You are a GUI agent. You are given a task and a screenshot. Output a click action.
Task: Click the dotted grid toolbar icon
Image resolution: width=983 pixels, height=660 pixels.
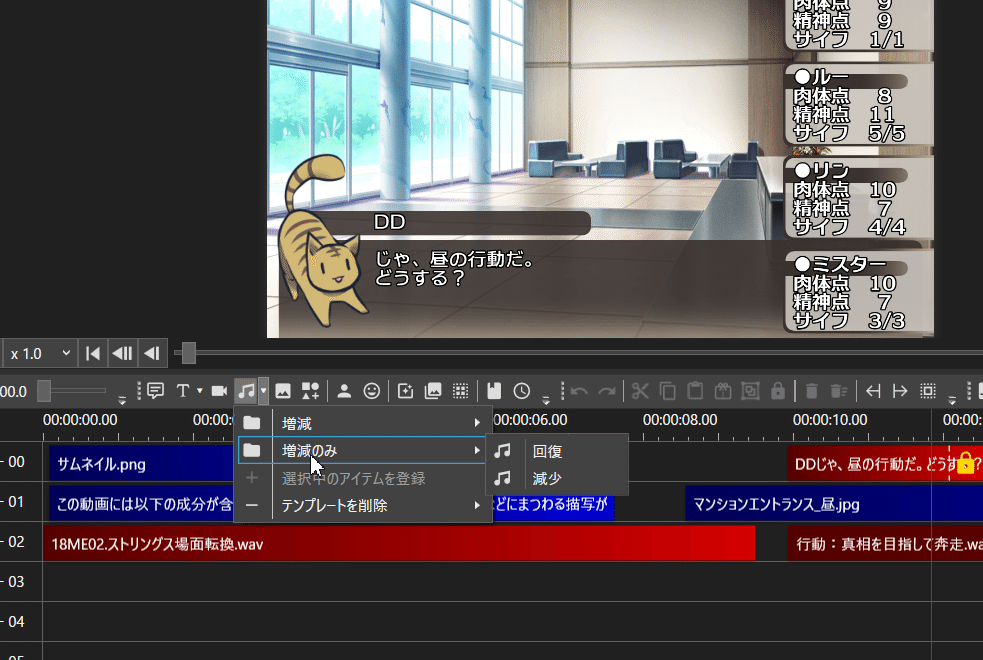(461, 391)
